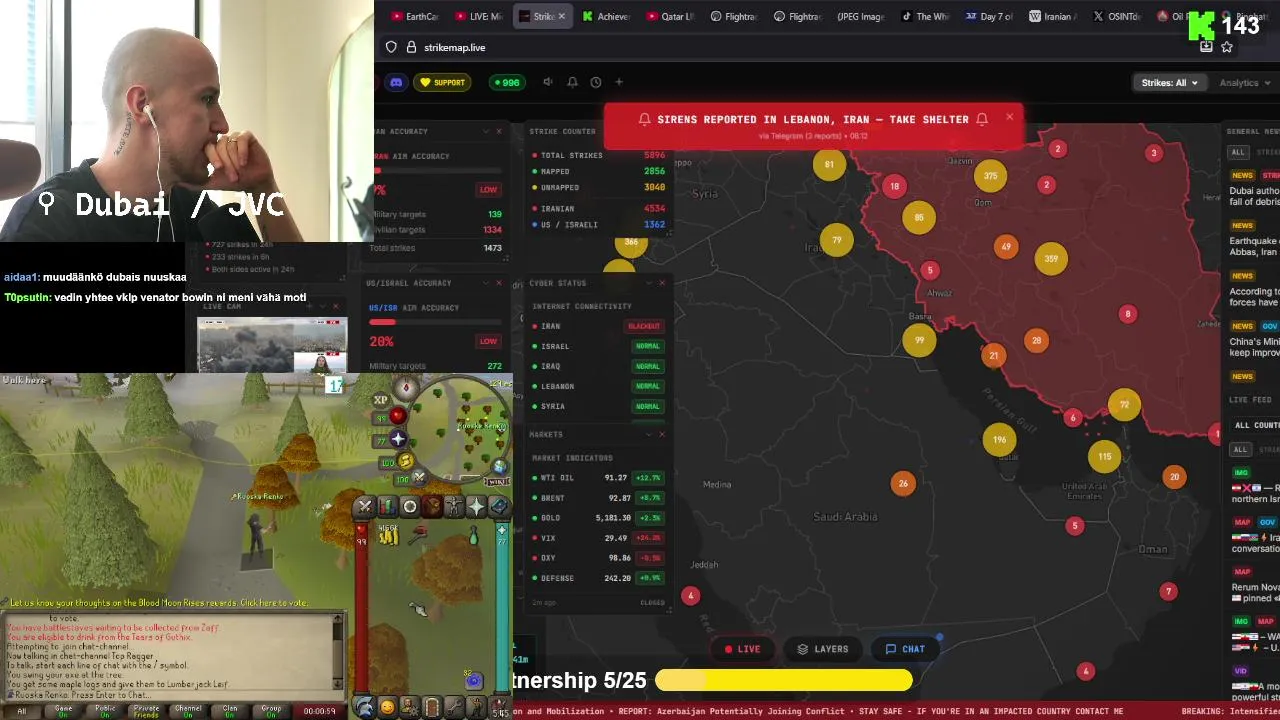Toggle the Channel chat filter
1280x720 pixels.
[x=188, y=710]
